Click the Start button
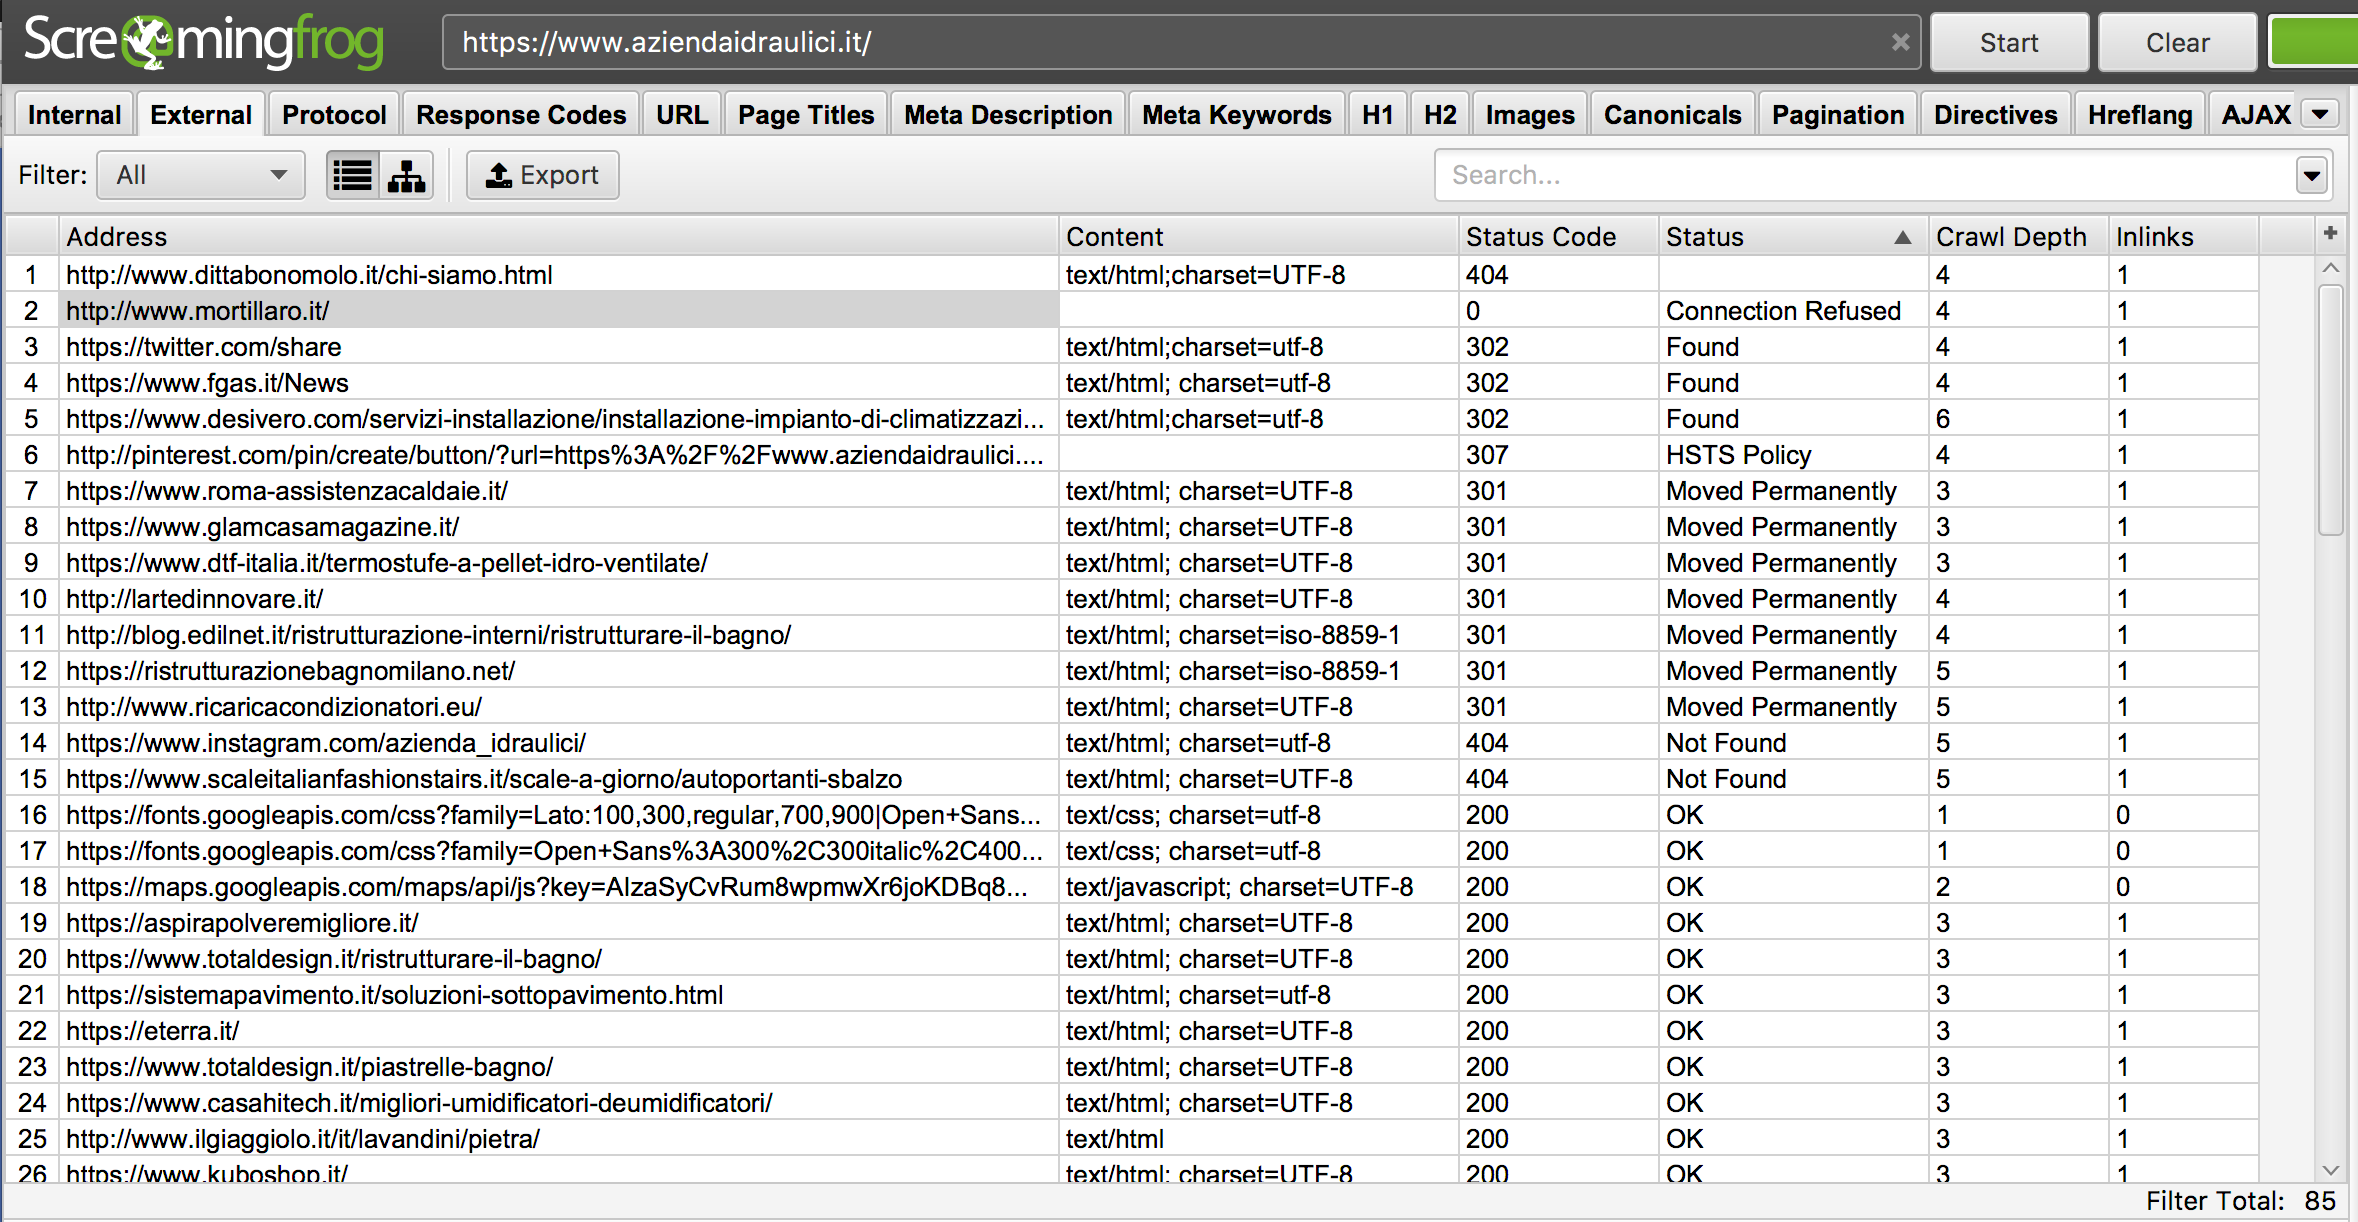The image size is (2358, 1222). (x=2009, y=42)
